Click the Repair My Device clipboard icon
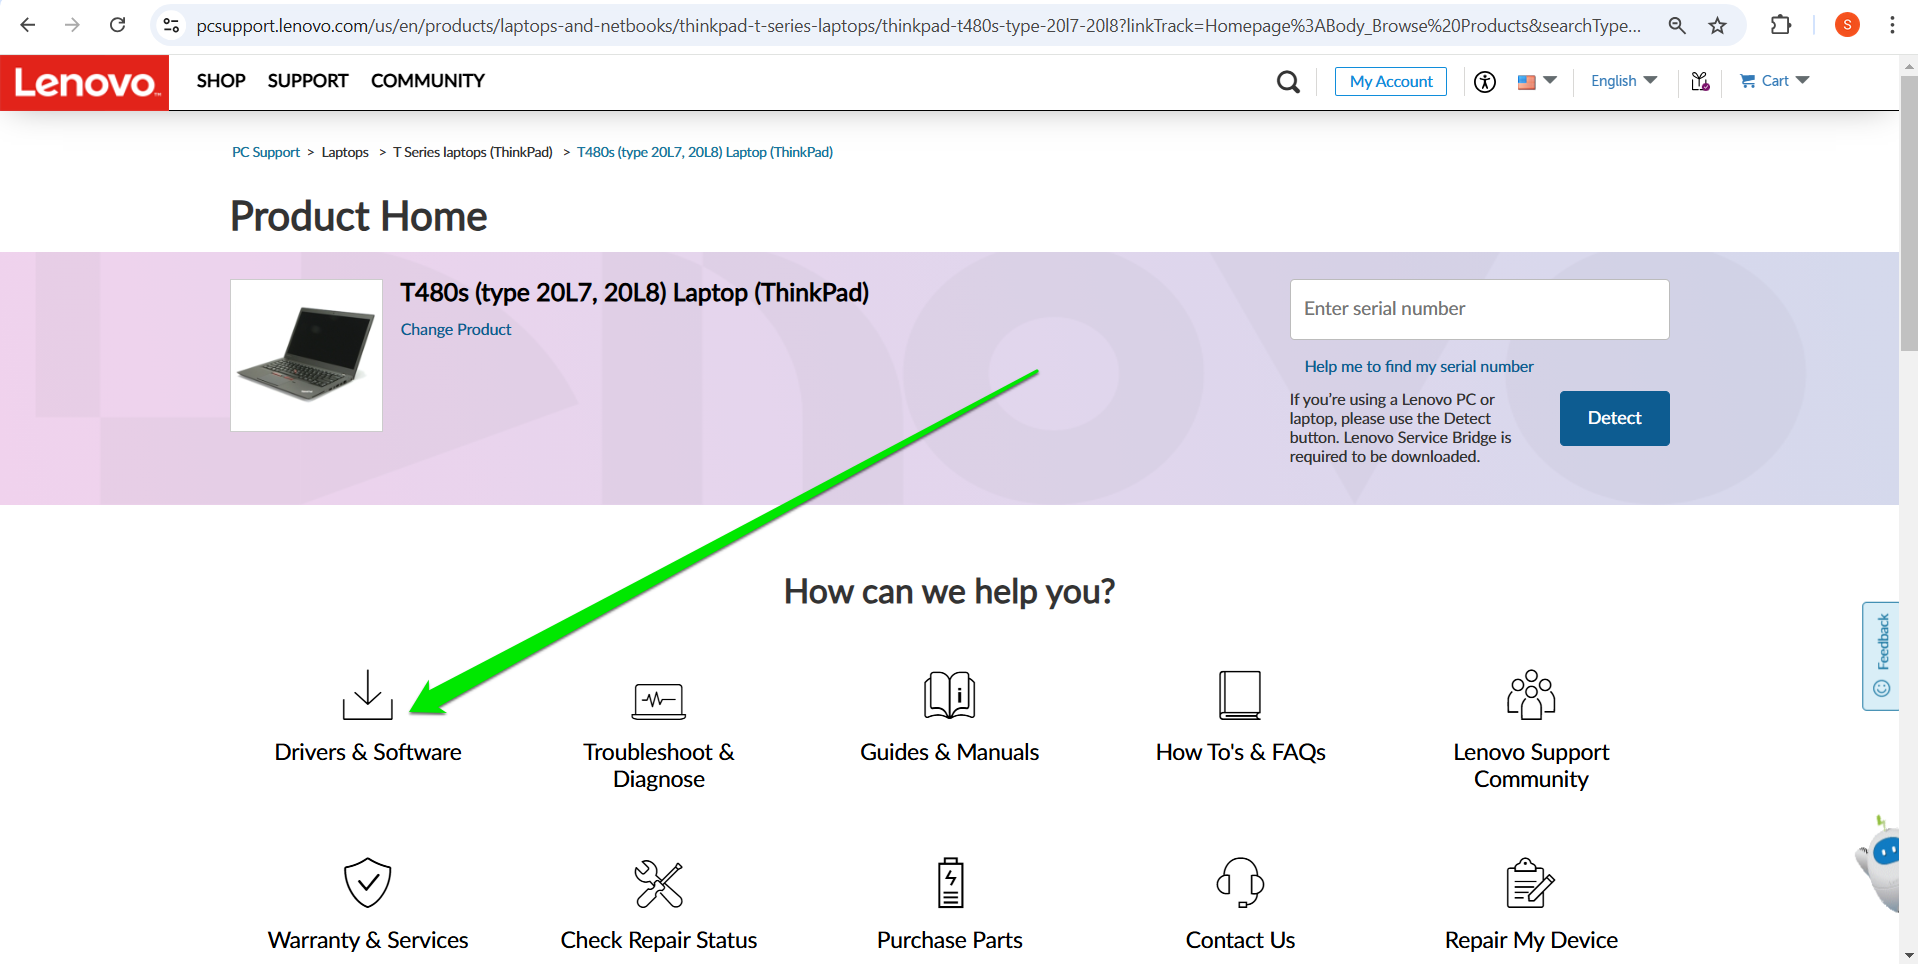Image resolution: width=1918 pixels, height=964 pixels. [1531, 882]
